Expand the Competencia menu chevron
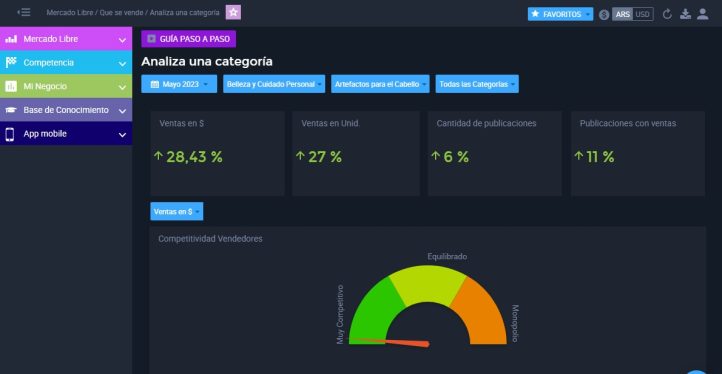Screen dimensions: 722x374 pos(122,64)
